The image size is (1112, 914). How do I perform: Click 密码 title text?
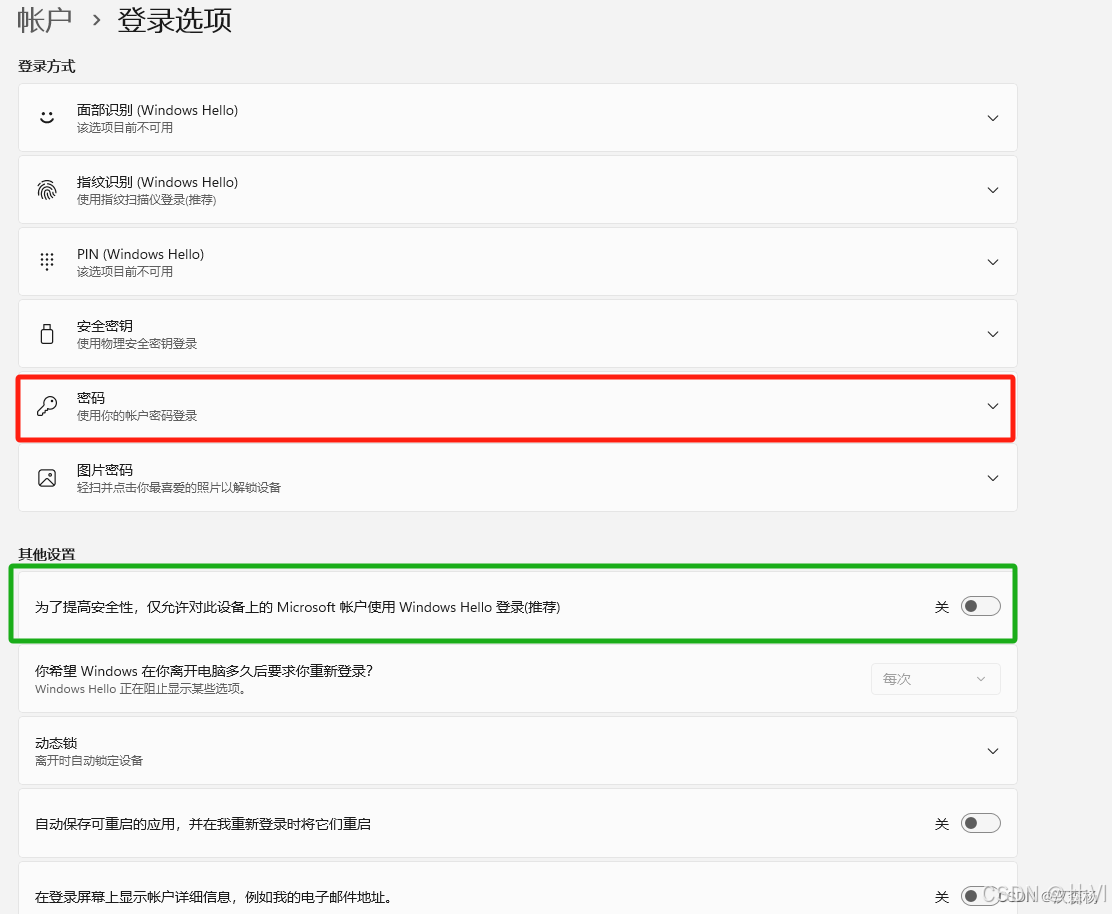[91, 398]
